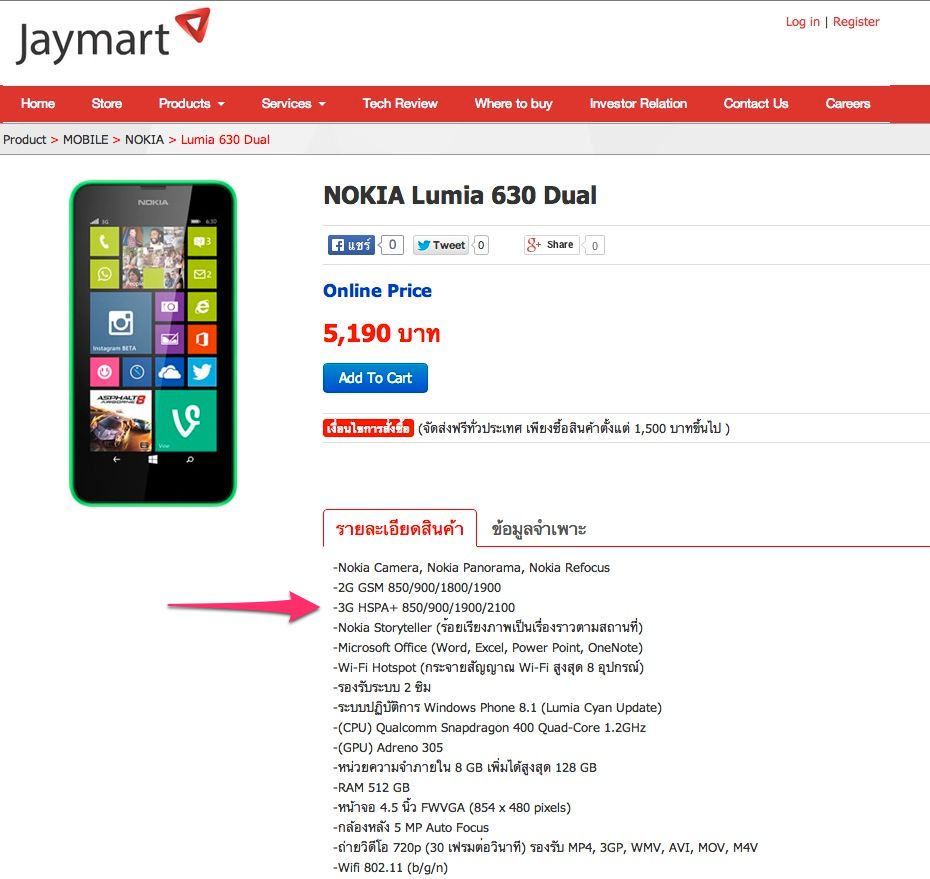The height and width of the screenshot is (879, 930).
Task: Open the Where to buy page
Action: coord(514,103)
